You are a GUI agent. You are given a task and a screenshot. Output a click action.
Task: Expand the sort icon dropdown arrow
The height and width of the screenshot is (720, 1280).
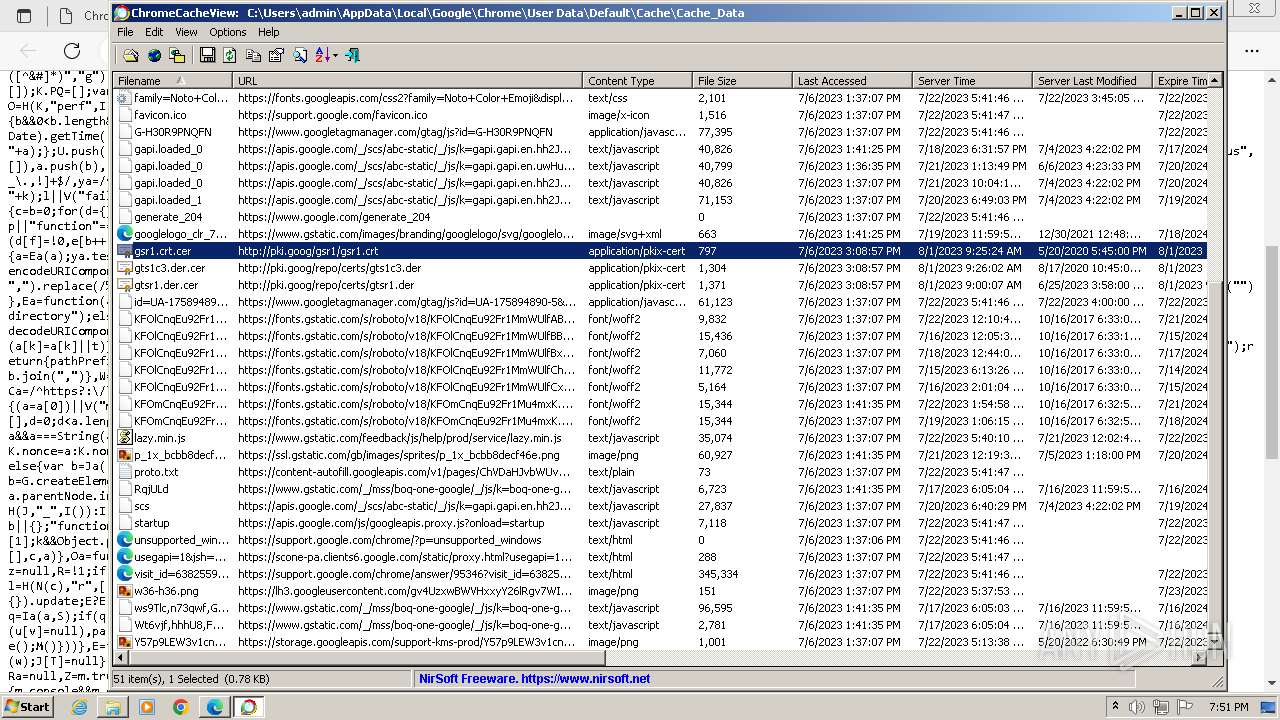[x=335, y=56]
